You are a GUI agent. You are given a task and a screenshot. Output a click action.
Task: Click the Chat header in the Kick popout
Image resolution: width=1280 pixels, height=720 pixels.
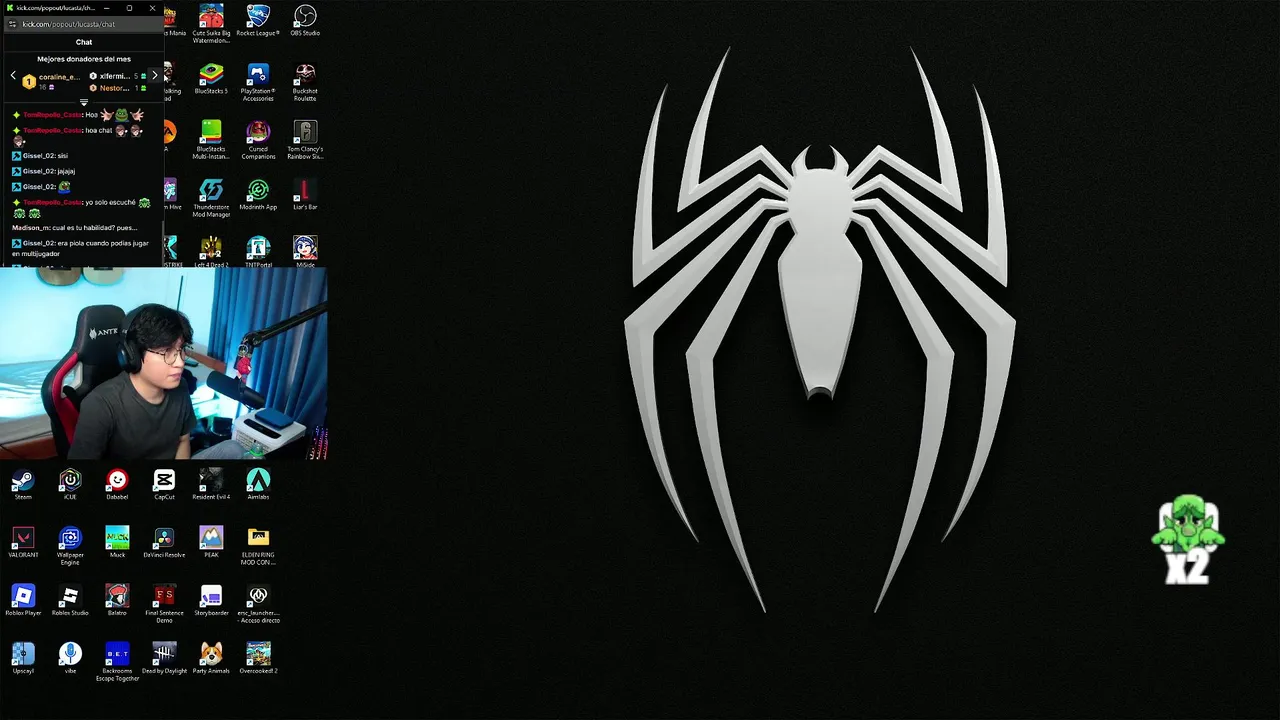84,42
